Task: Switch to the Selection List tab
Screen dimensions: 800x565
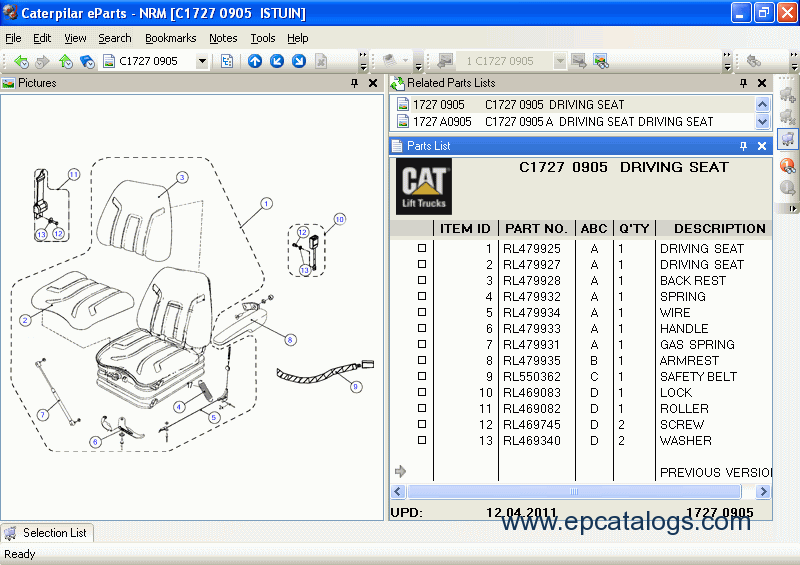Action: pos(47,533)
